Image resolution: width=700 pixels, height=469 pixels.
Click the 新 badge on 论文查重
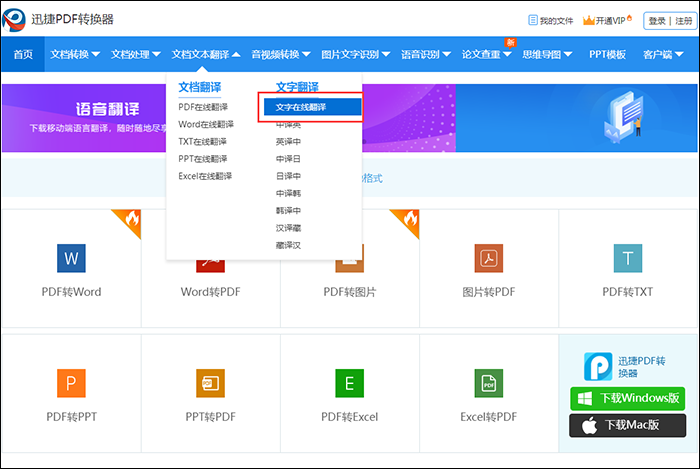point(510,42)
